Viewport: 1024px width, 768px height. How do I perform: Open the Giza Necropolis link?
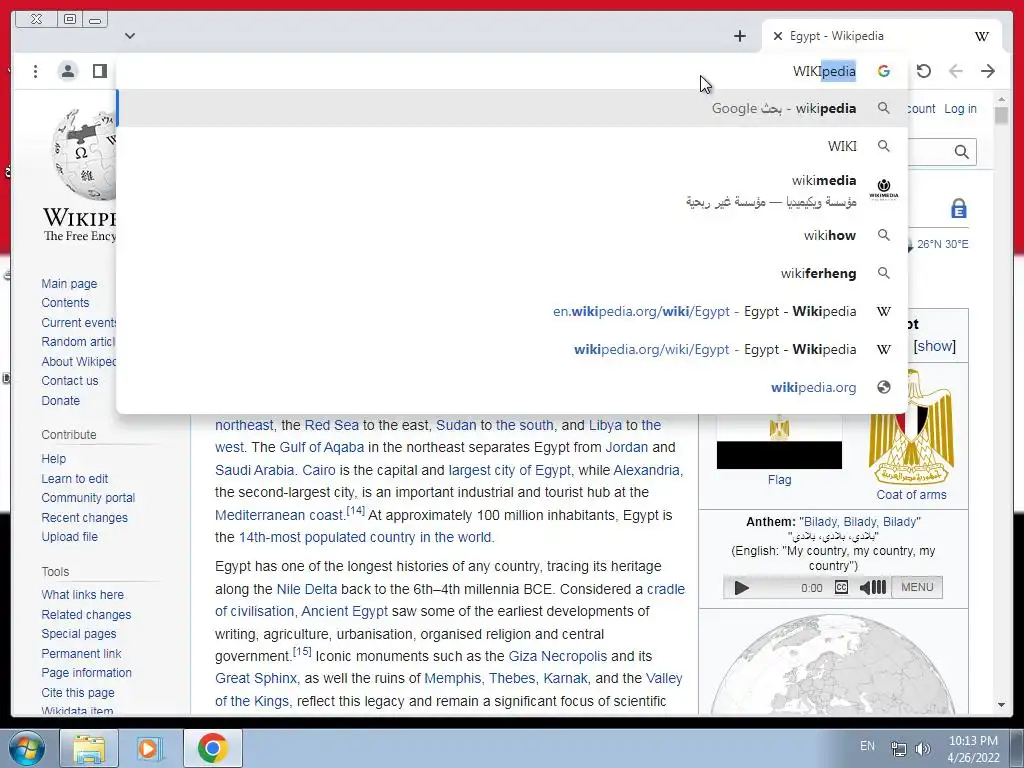tap(557, 656)
